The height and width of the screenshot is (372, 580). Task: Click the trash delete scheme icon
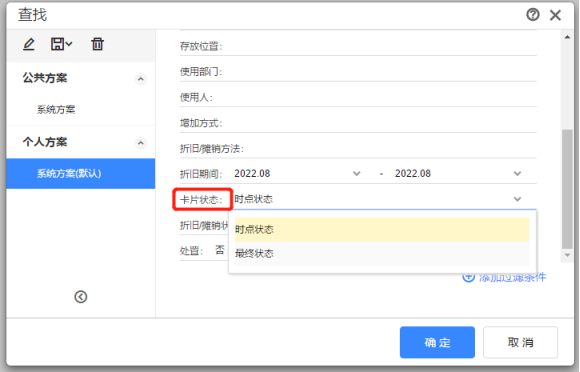pyautogui.click(x=98, y=44)
